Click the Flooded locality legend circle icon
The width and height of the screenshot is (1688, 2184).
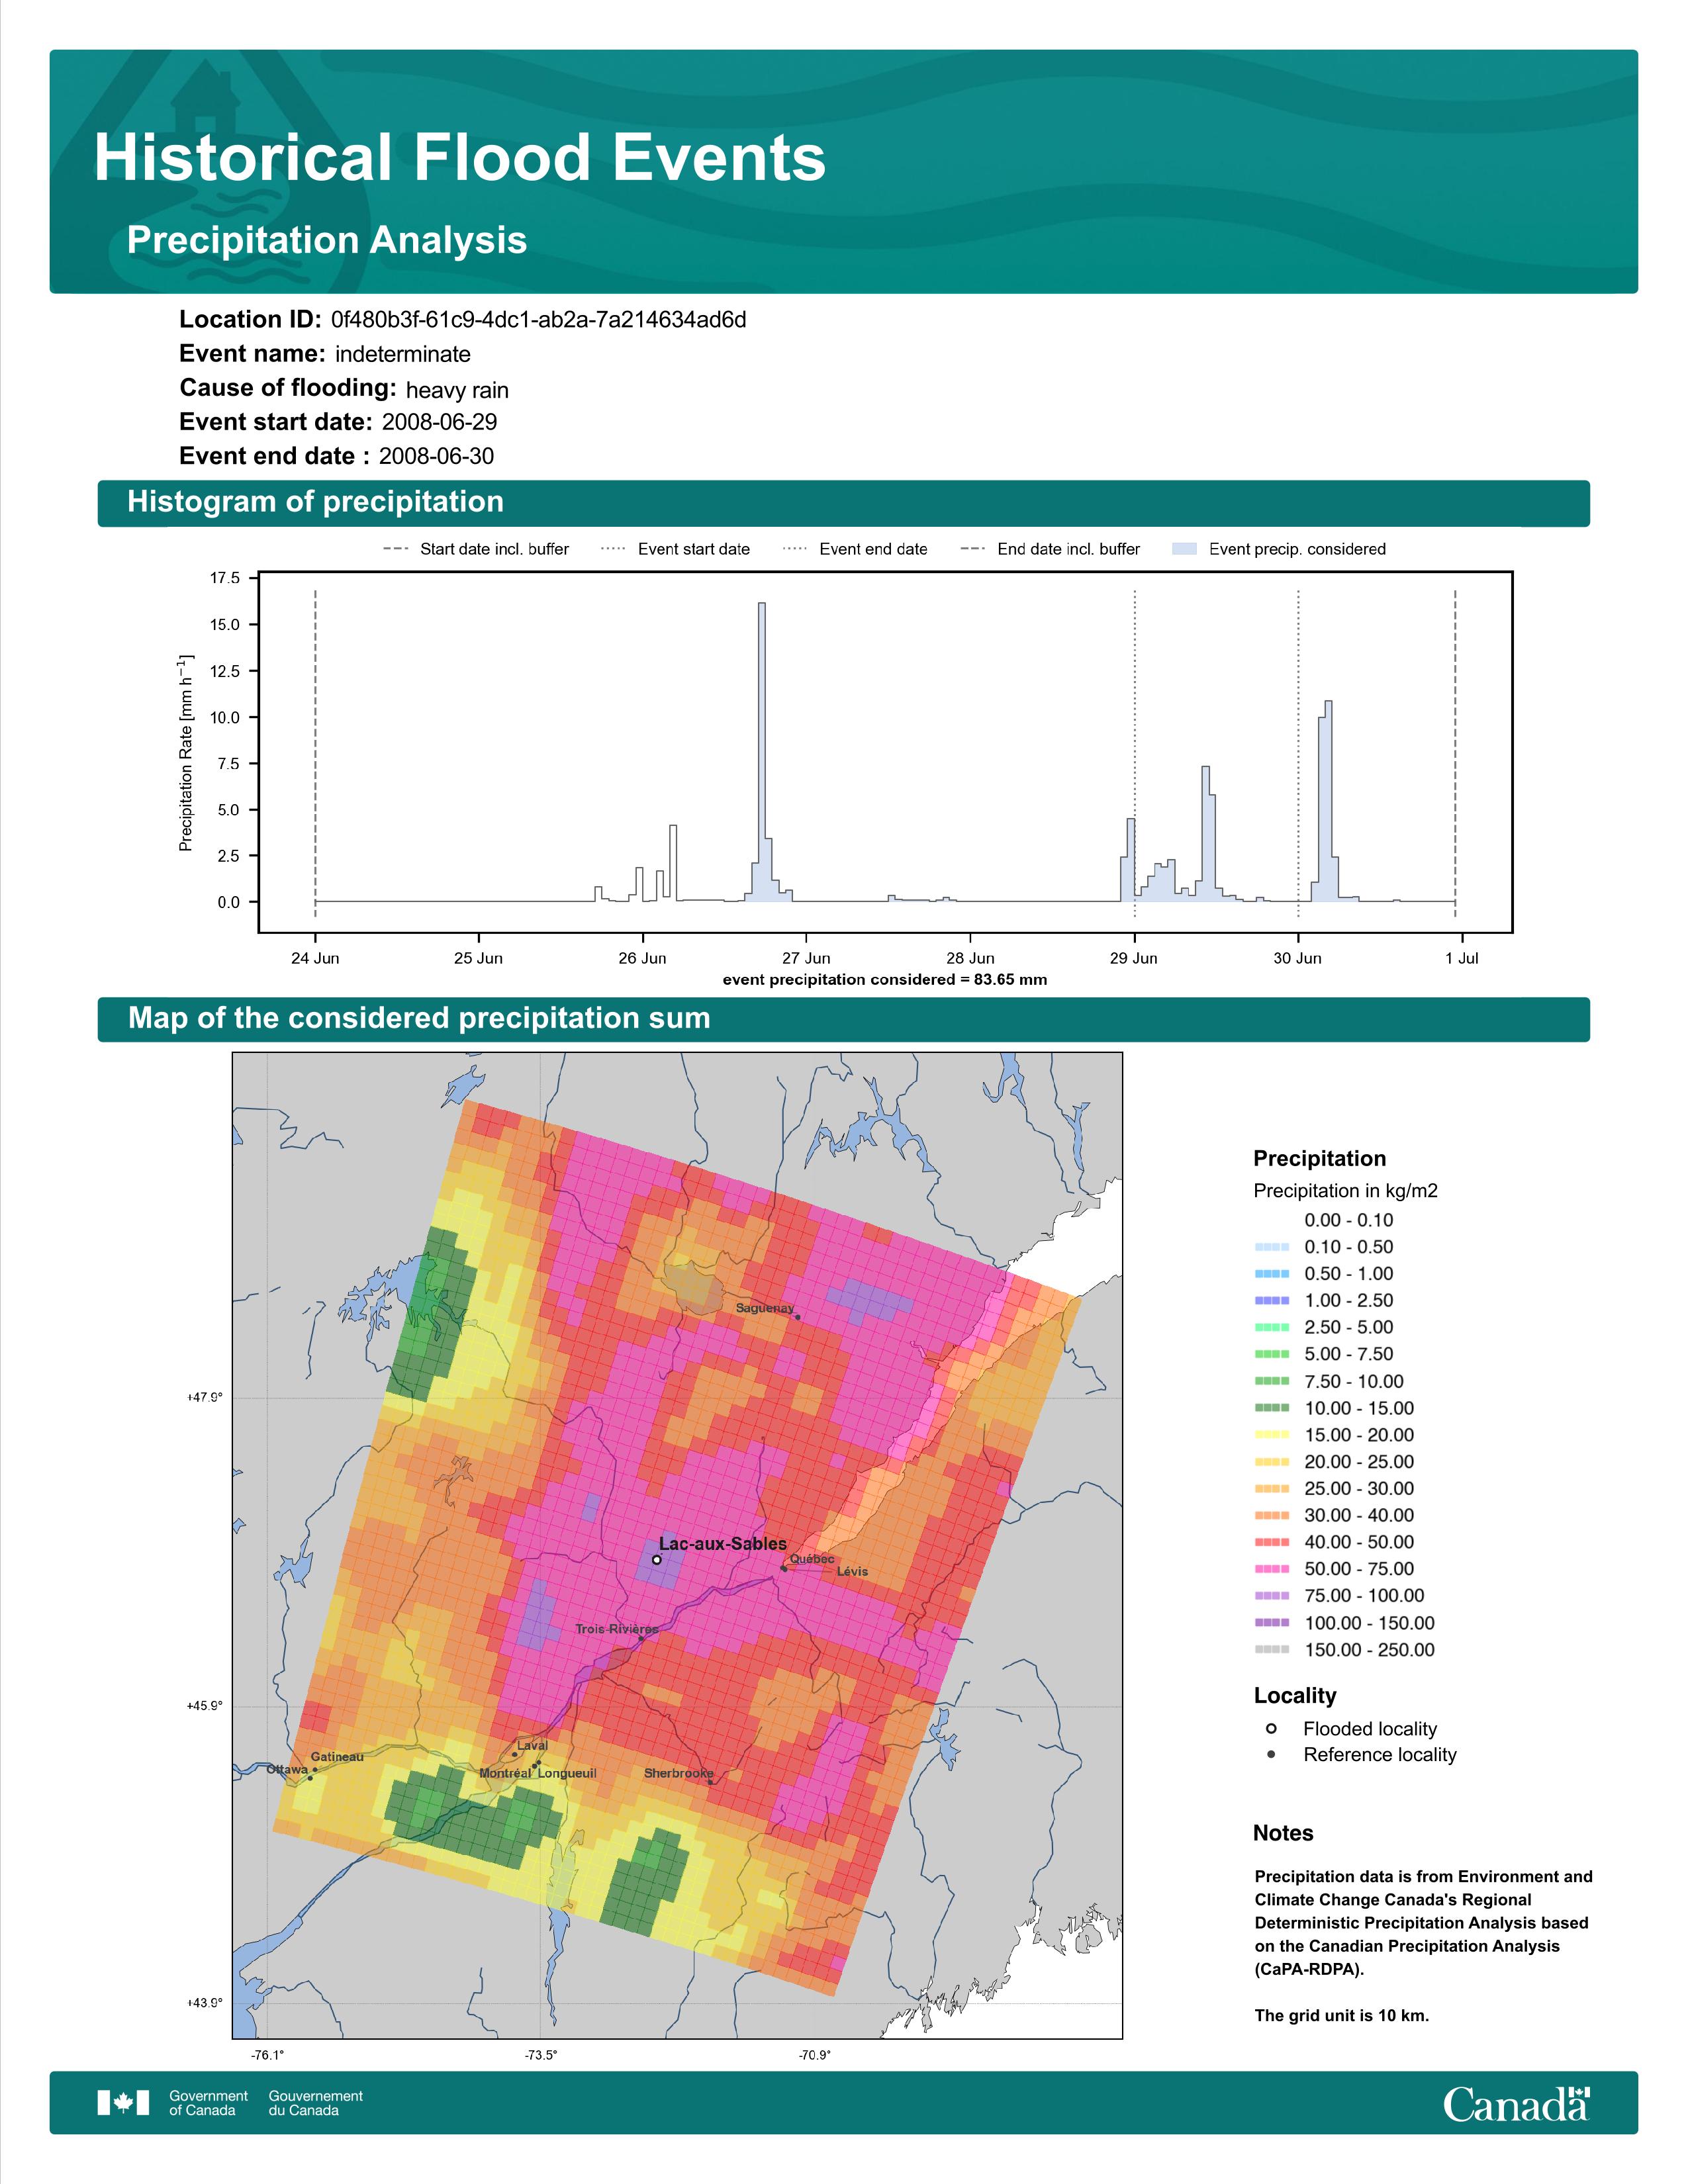point(1271,1728)
